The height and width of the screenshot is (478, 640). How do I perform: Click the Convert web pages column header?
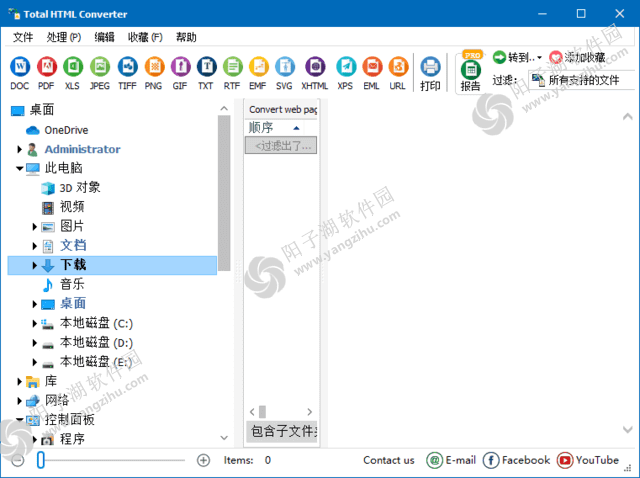[x=282, y=109]
